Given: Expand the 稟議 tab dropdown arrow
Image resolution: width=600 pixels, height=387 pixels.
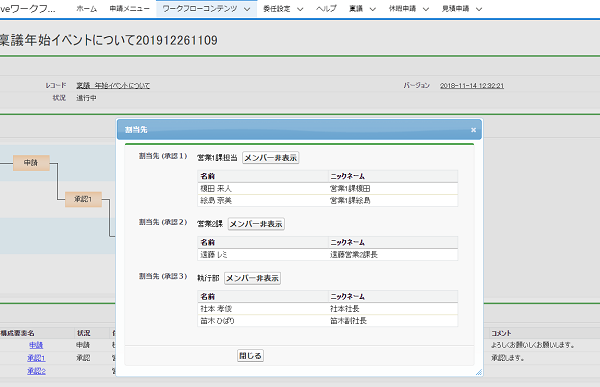Looking at the screenshot, I should click(x=372, y=9).
